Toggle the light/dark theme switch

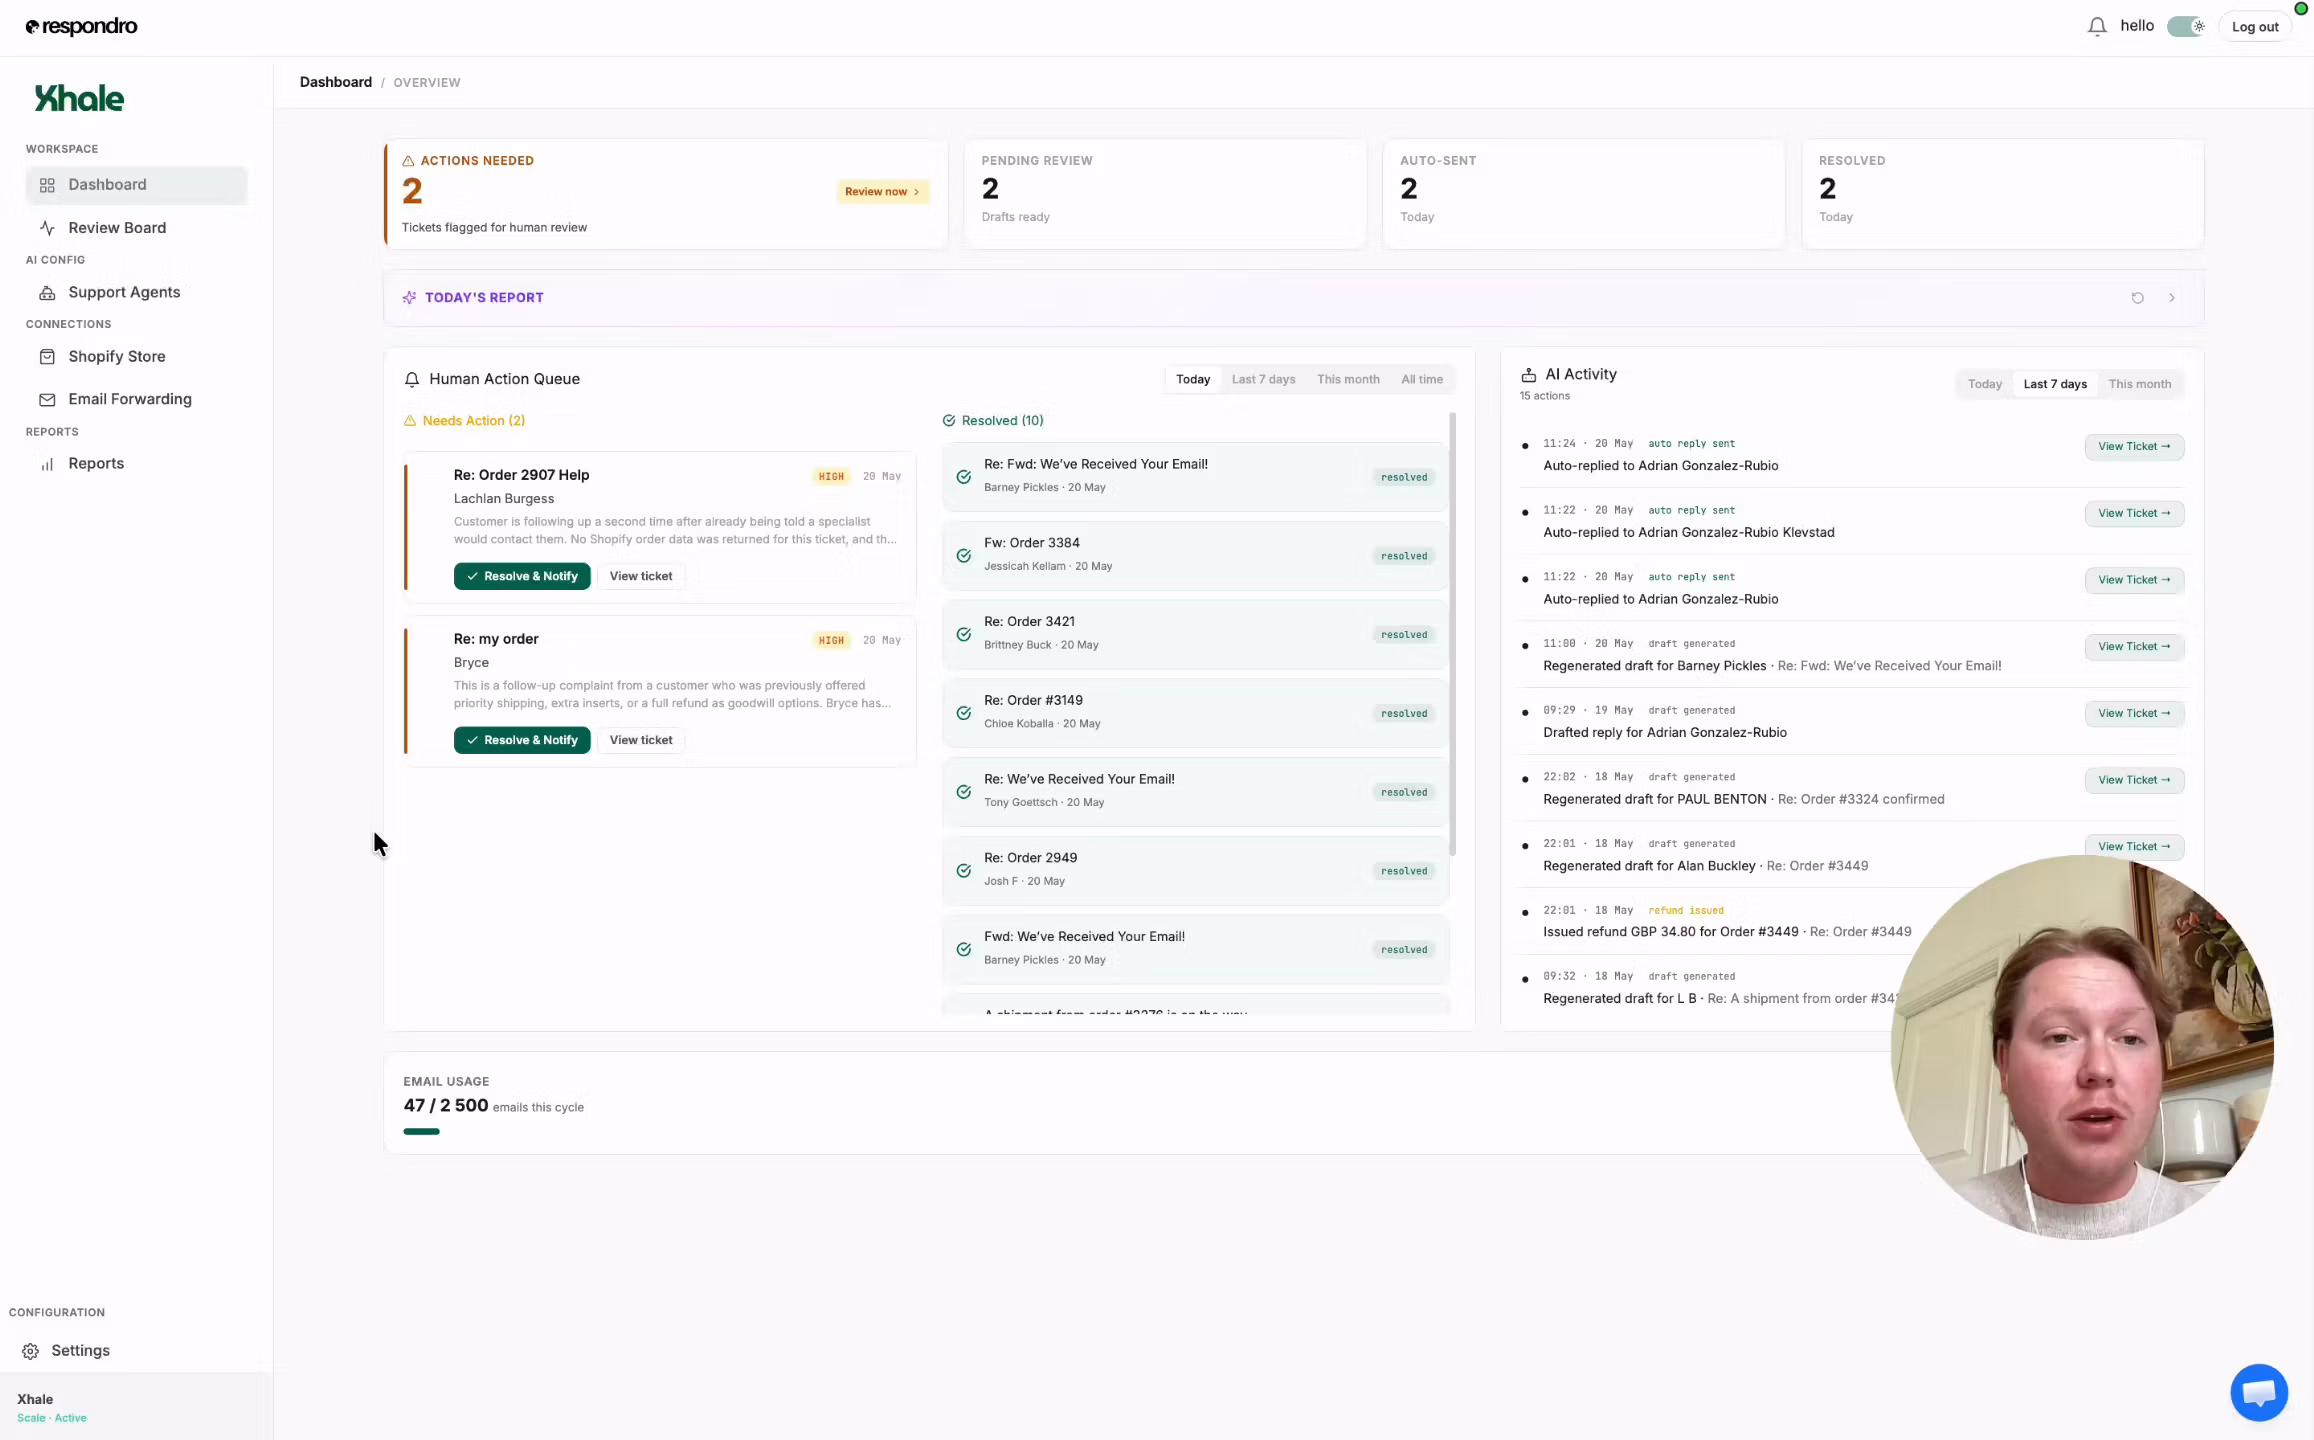[x=2186, y=27]
